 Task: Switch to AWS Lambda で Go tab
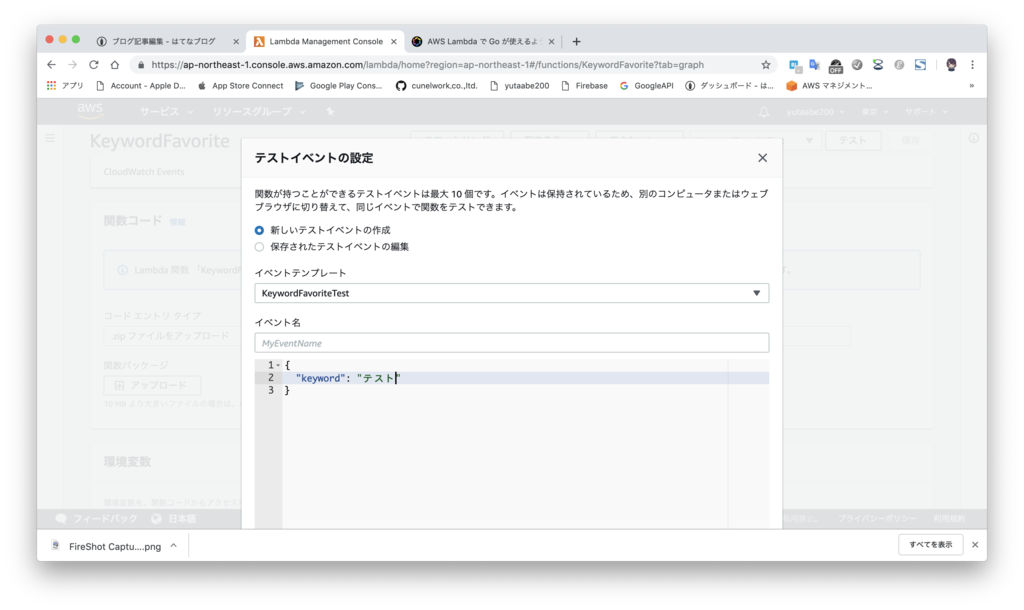click(x=483, y=41)
